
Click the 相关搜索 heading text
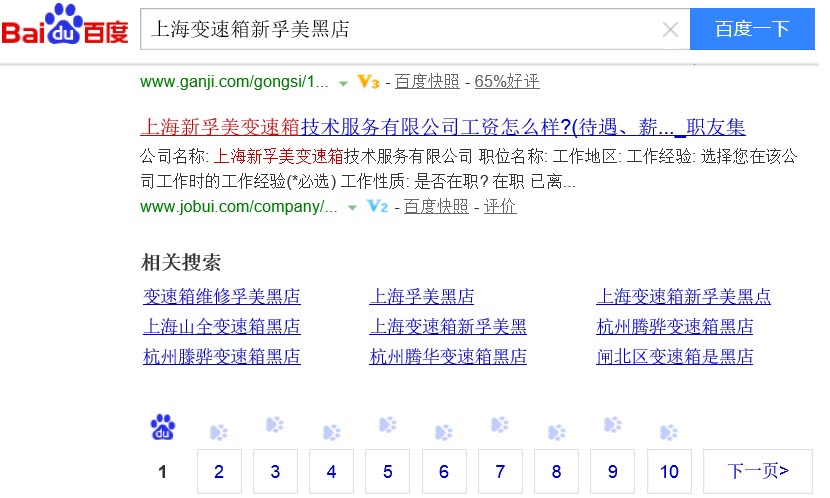[181, 262]
